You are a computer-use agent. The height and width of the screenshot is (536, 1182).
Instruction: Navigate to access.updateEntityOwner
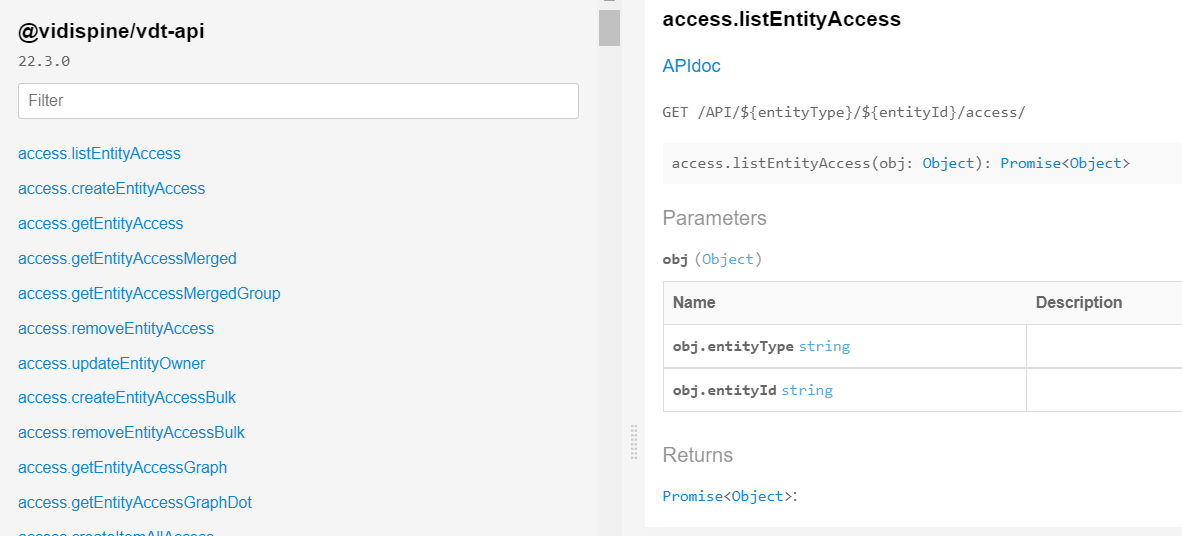pos(111,364)
